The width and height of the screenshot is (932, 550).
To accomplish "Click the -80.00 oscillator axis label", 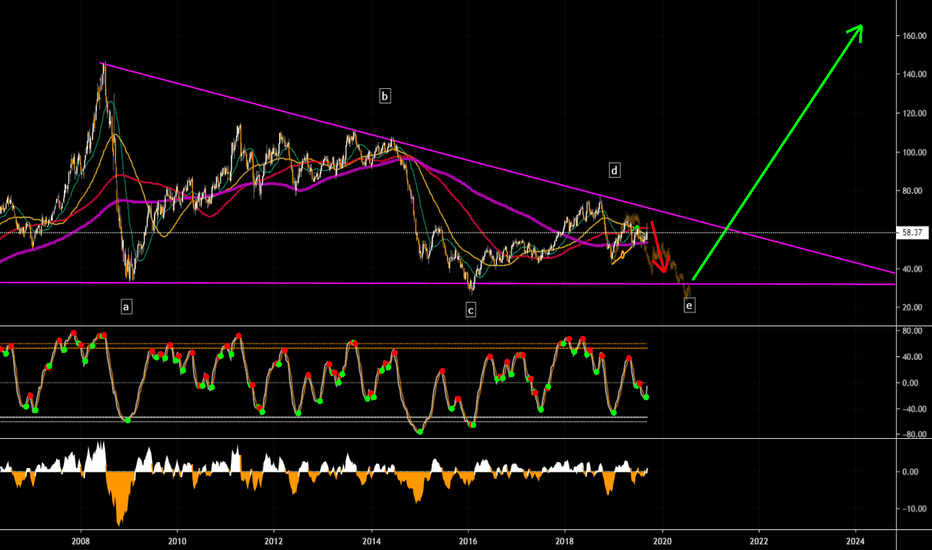I will click(914, 434).
